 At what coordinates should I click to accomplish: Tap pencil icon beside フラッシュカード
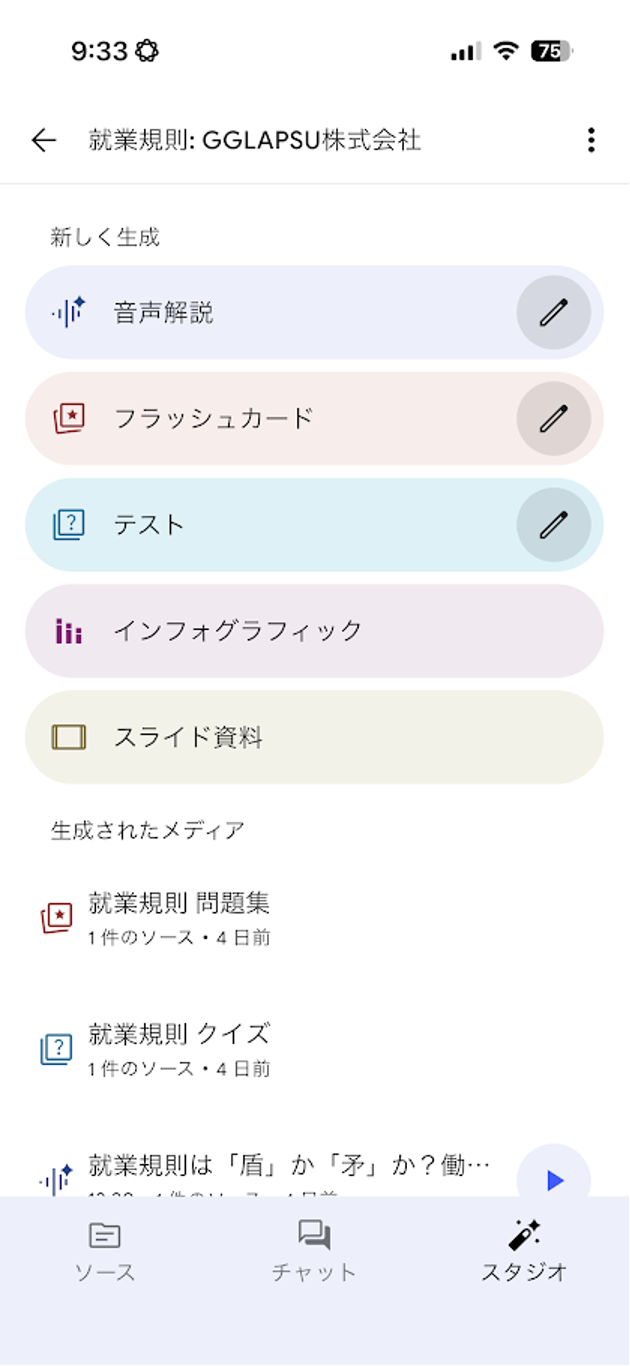click(553, 418)
